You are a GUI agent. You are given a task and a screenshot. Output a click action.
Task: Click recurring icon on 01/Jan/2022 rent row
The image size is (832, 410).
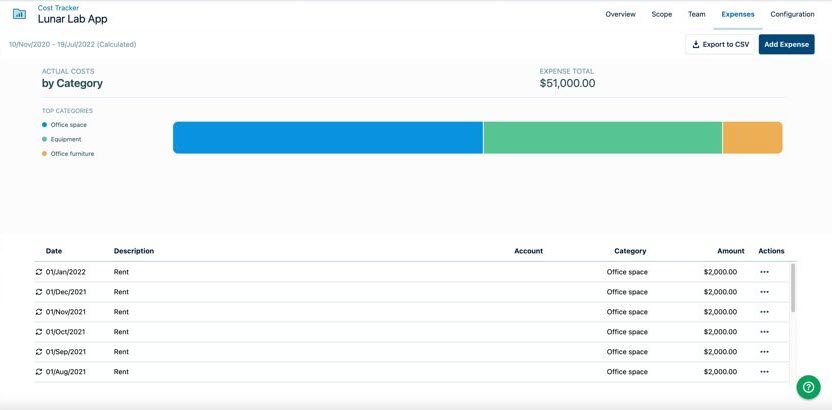point(39,272)
